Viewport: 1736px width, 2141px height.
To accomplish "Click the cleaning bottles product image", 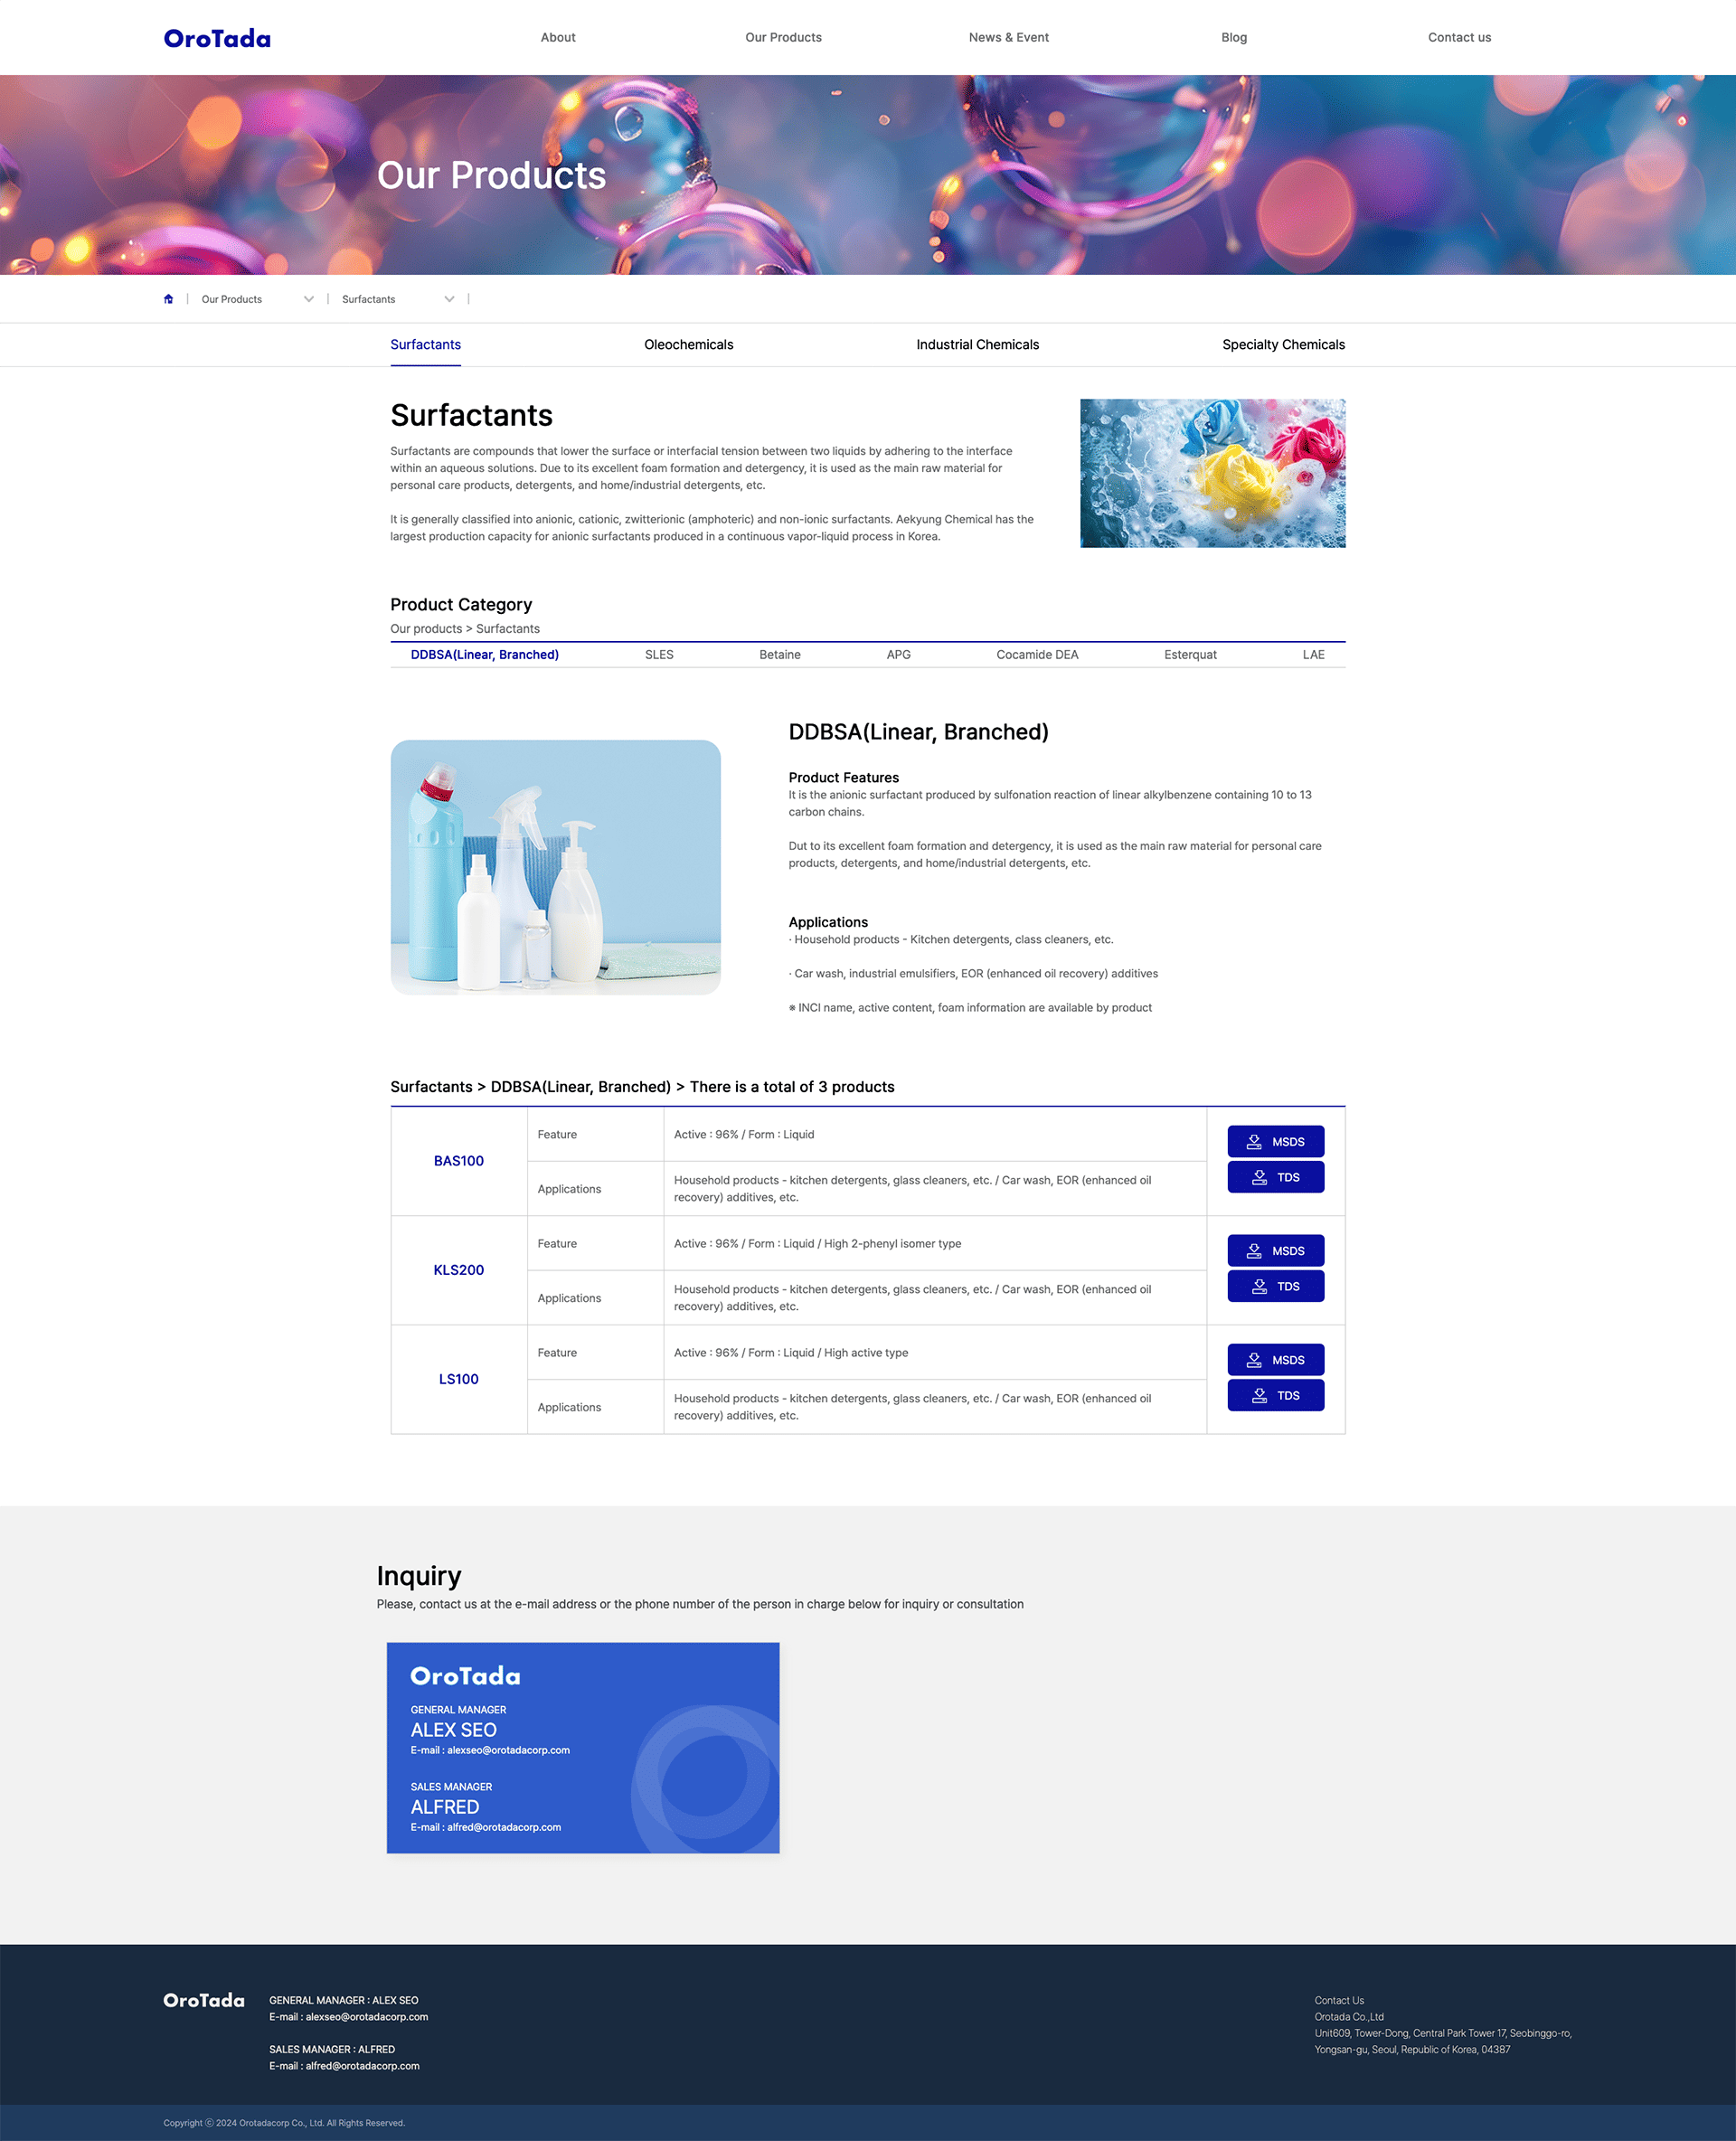I will point(555,867).
